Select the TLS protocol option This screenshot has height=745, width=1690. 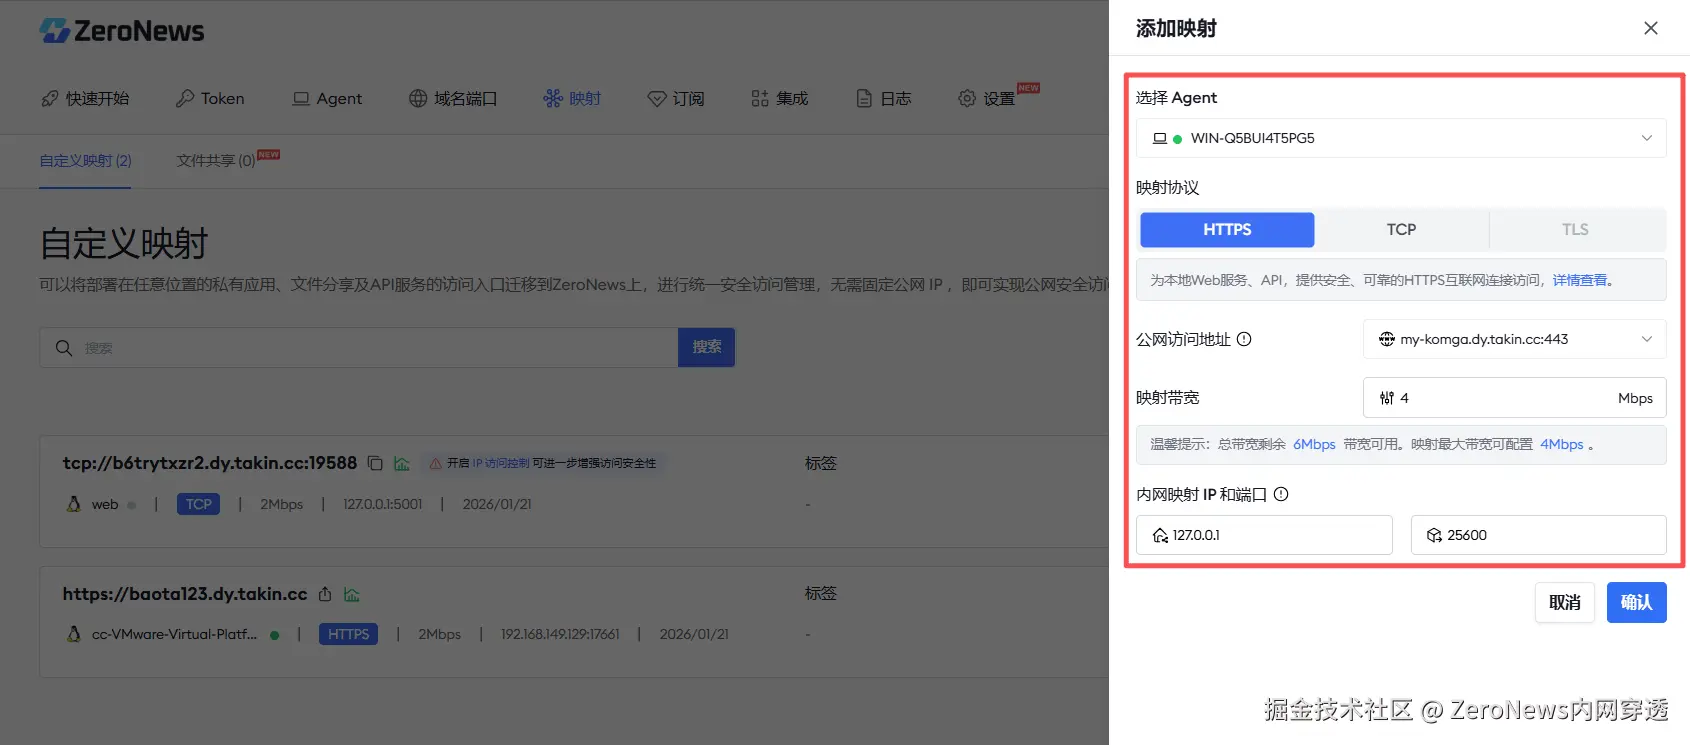(x=1575, y=229)
